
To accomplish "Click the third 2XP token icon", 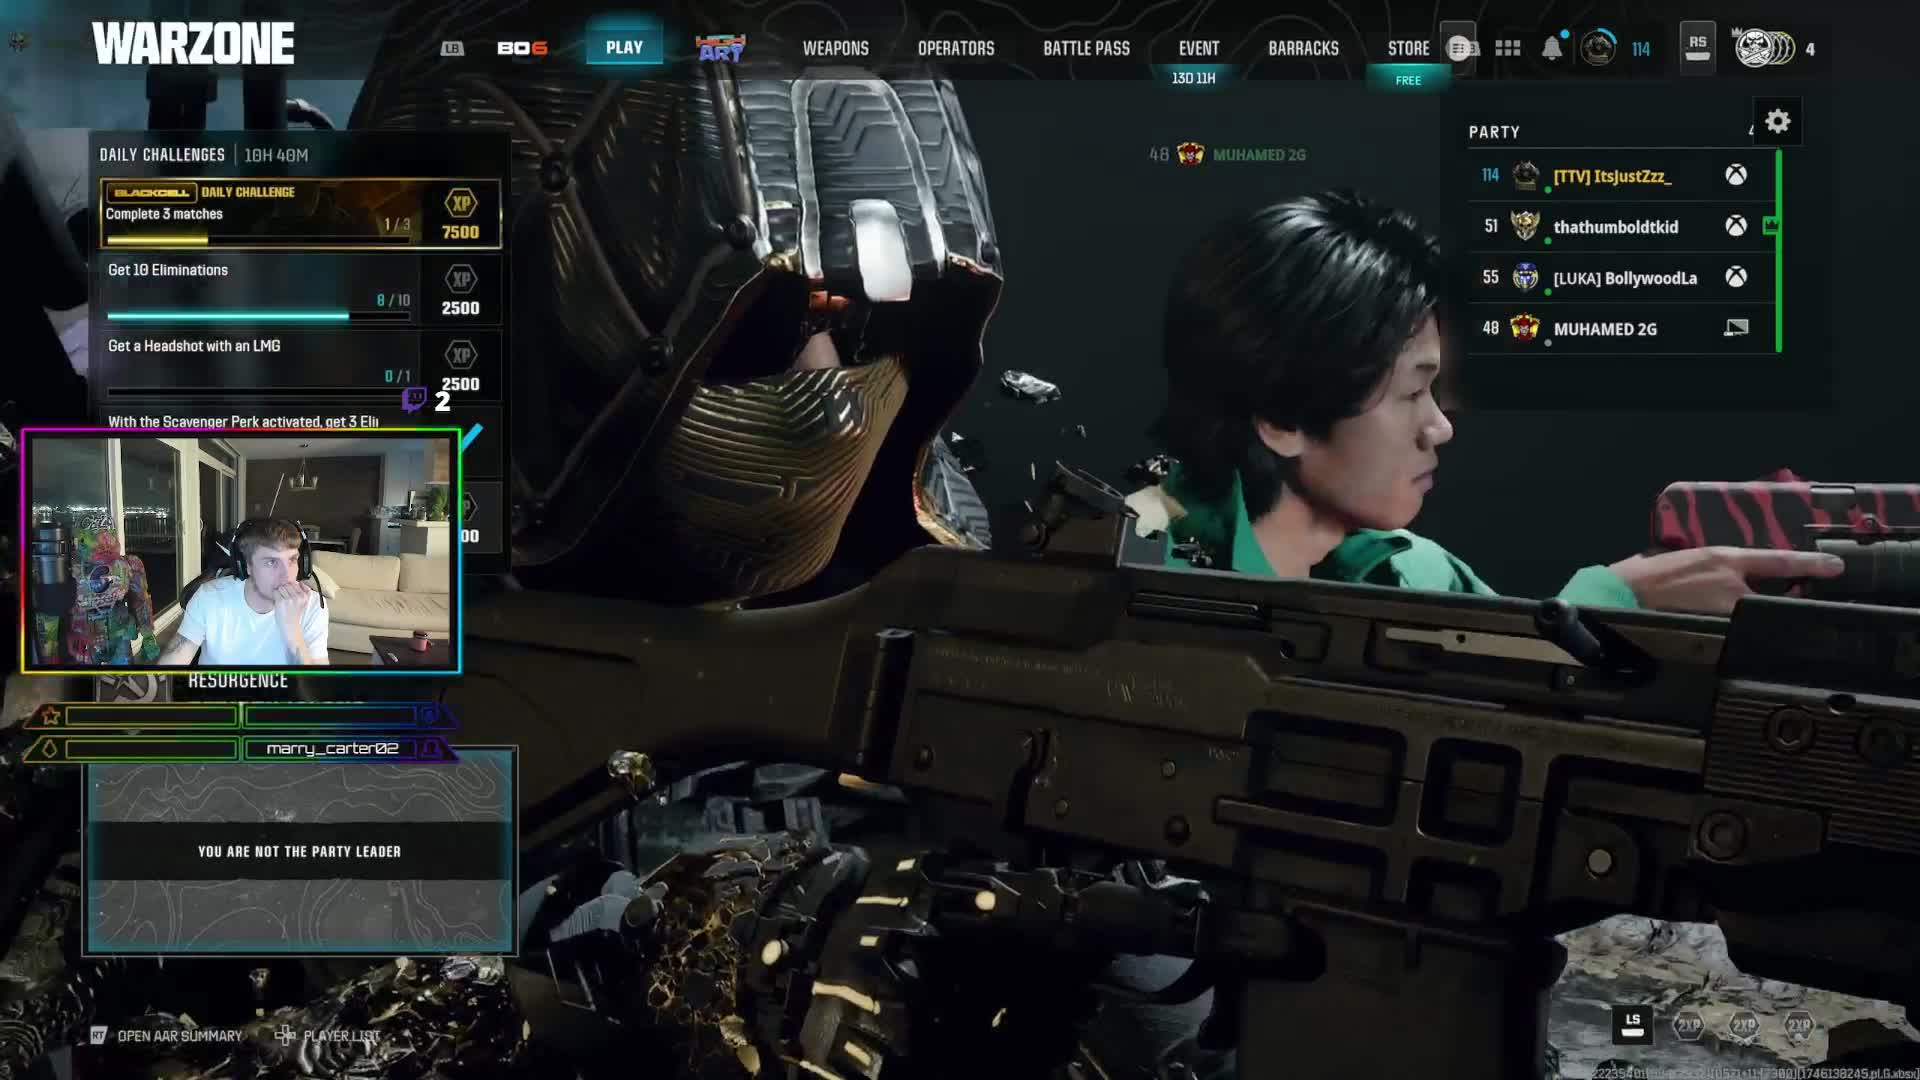I will 1799,1025.
